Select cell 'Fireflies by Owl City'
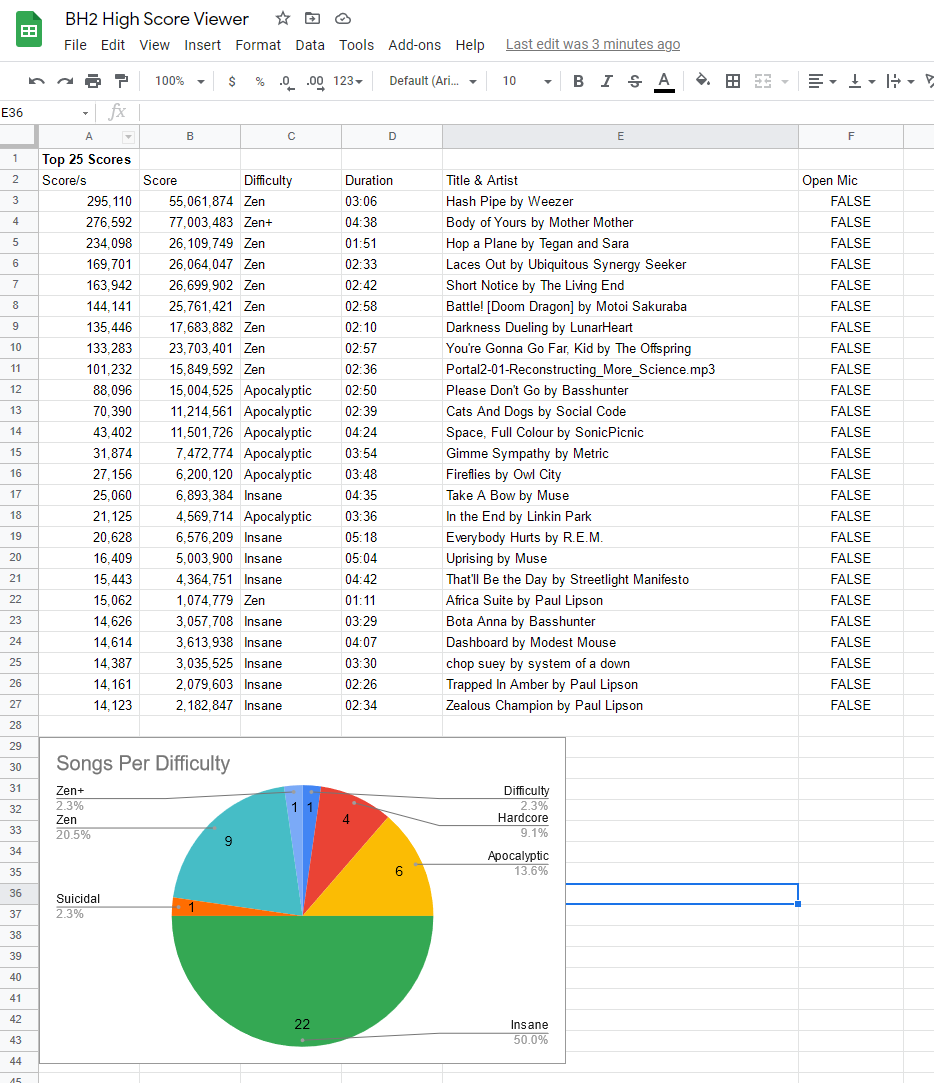 tap(620, 475)
